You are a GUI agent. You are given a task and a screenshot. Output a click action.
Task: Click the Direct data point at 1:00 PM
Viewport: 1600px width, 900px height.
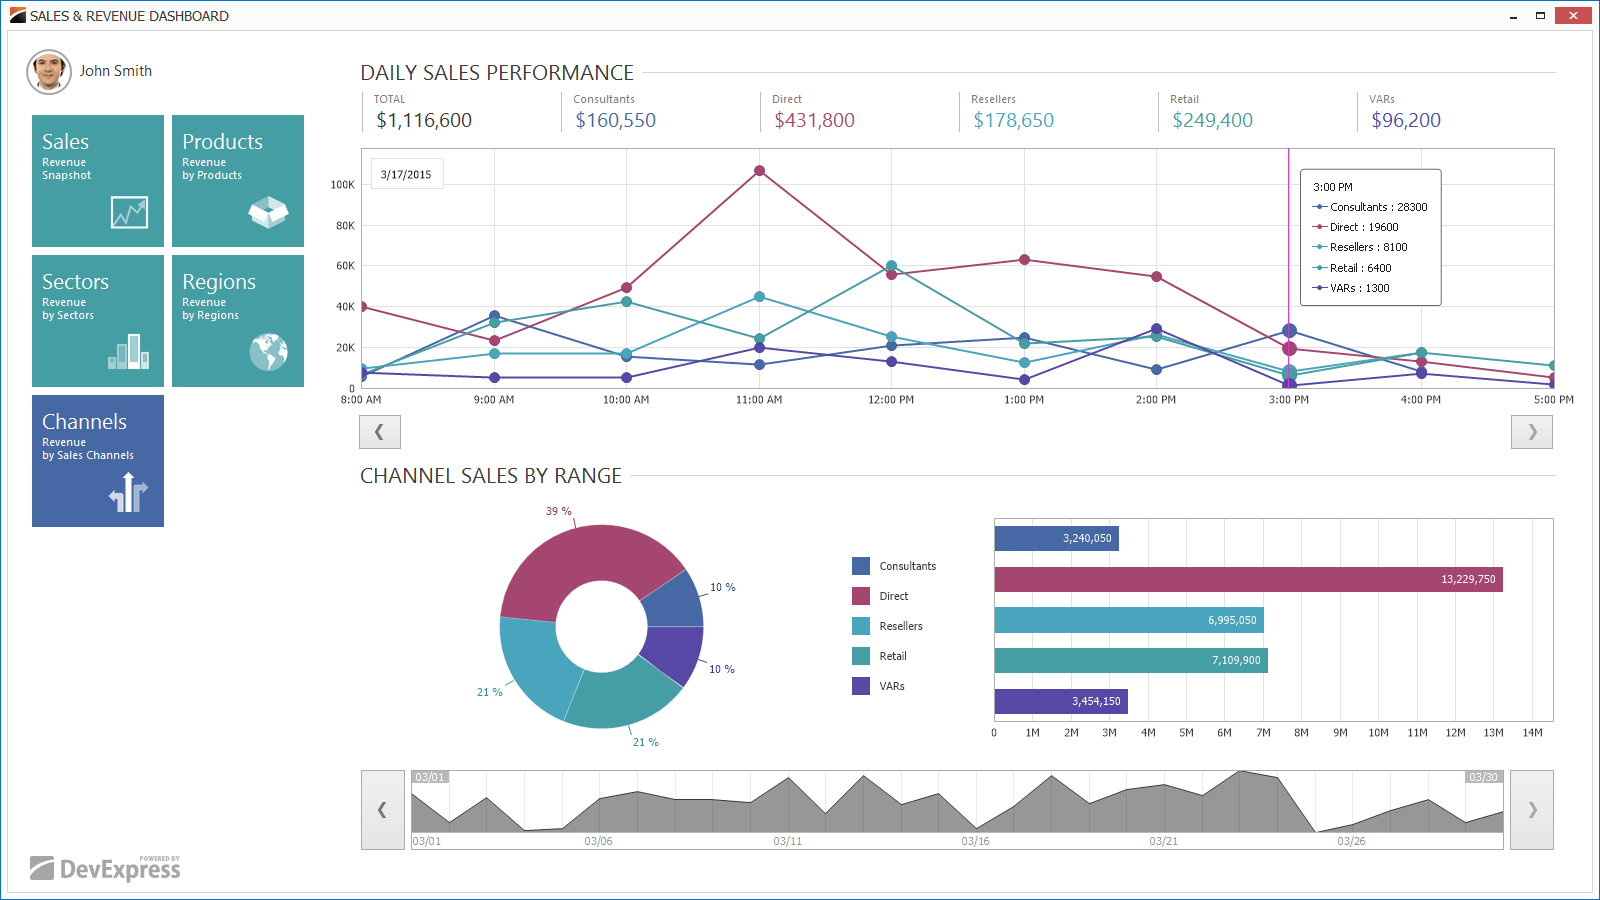click(x=1024, y=260)
